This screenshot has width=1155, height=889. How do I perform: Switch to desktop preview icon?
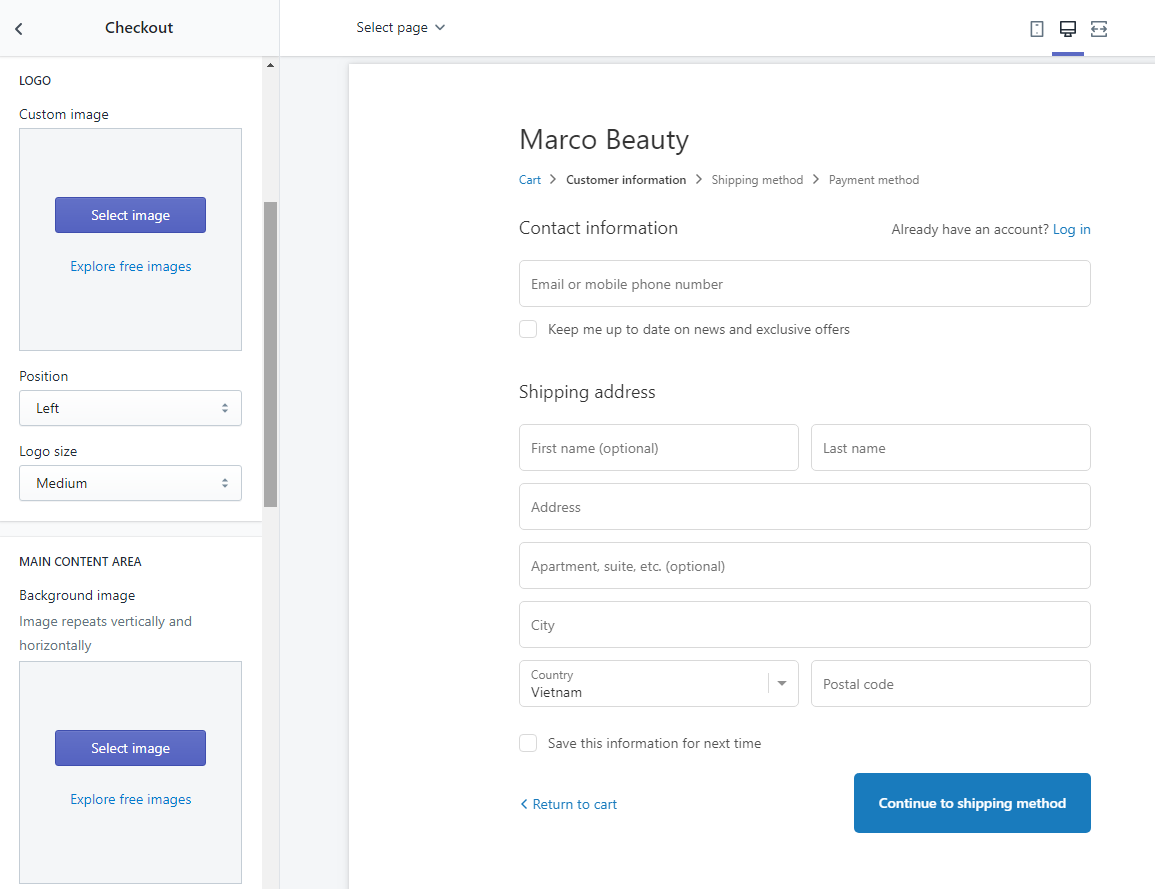point(1067,28)
